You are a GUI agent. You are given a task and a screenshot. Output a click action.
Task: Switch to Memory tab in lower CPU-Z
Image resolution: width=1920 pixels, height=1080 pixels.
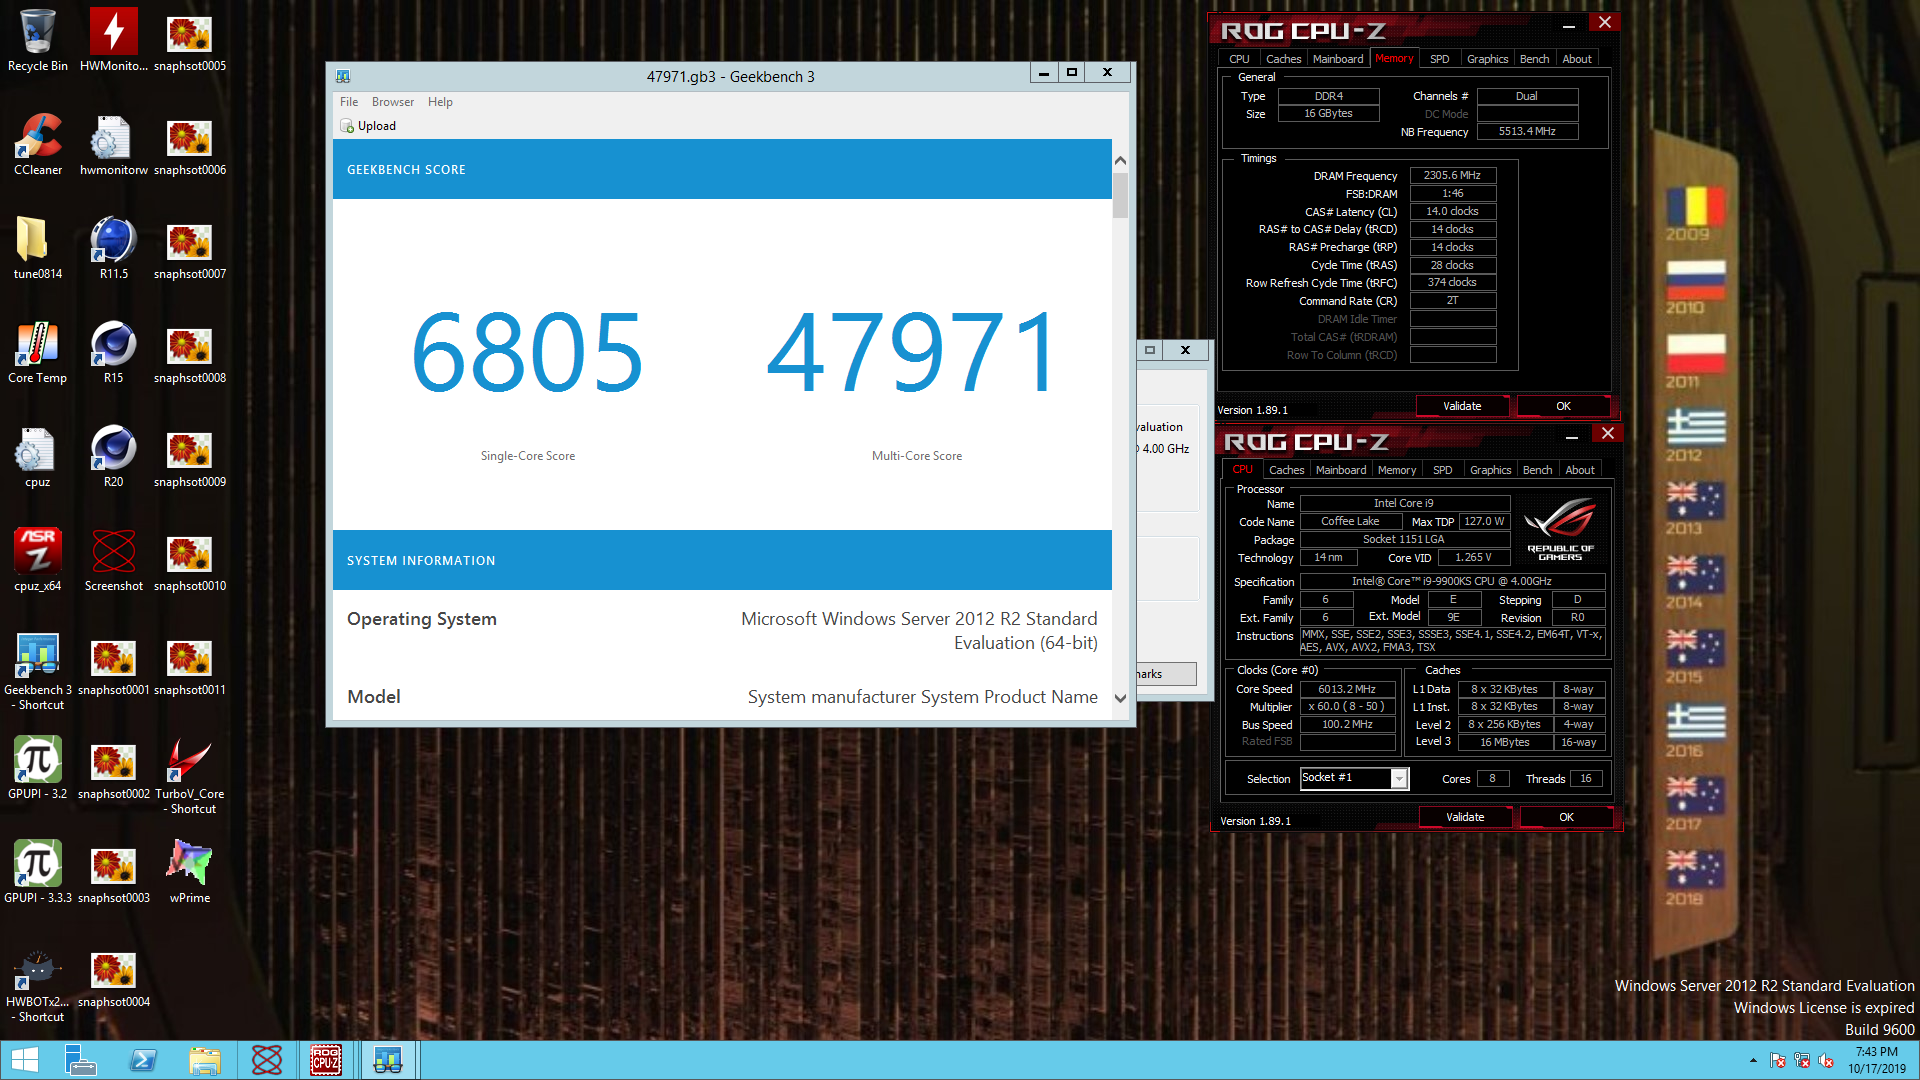(x=1396, y=470)
